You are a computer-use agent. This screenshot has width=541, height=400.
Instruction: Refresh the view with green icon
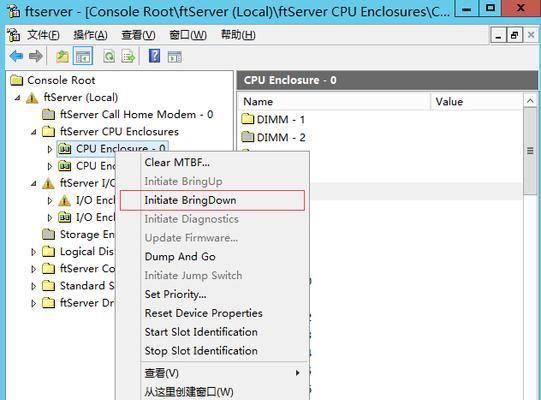coord(109,56)
